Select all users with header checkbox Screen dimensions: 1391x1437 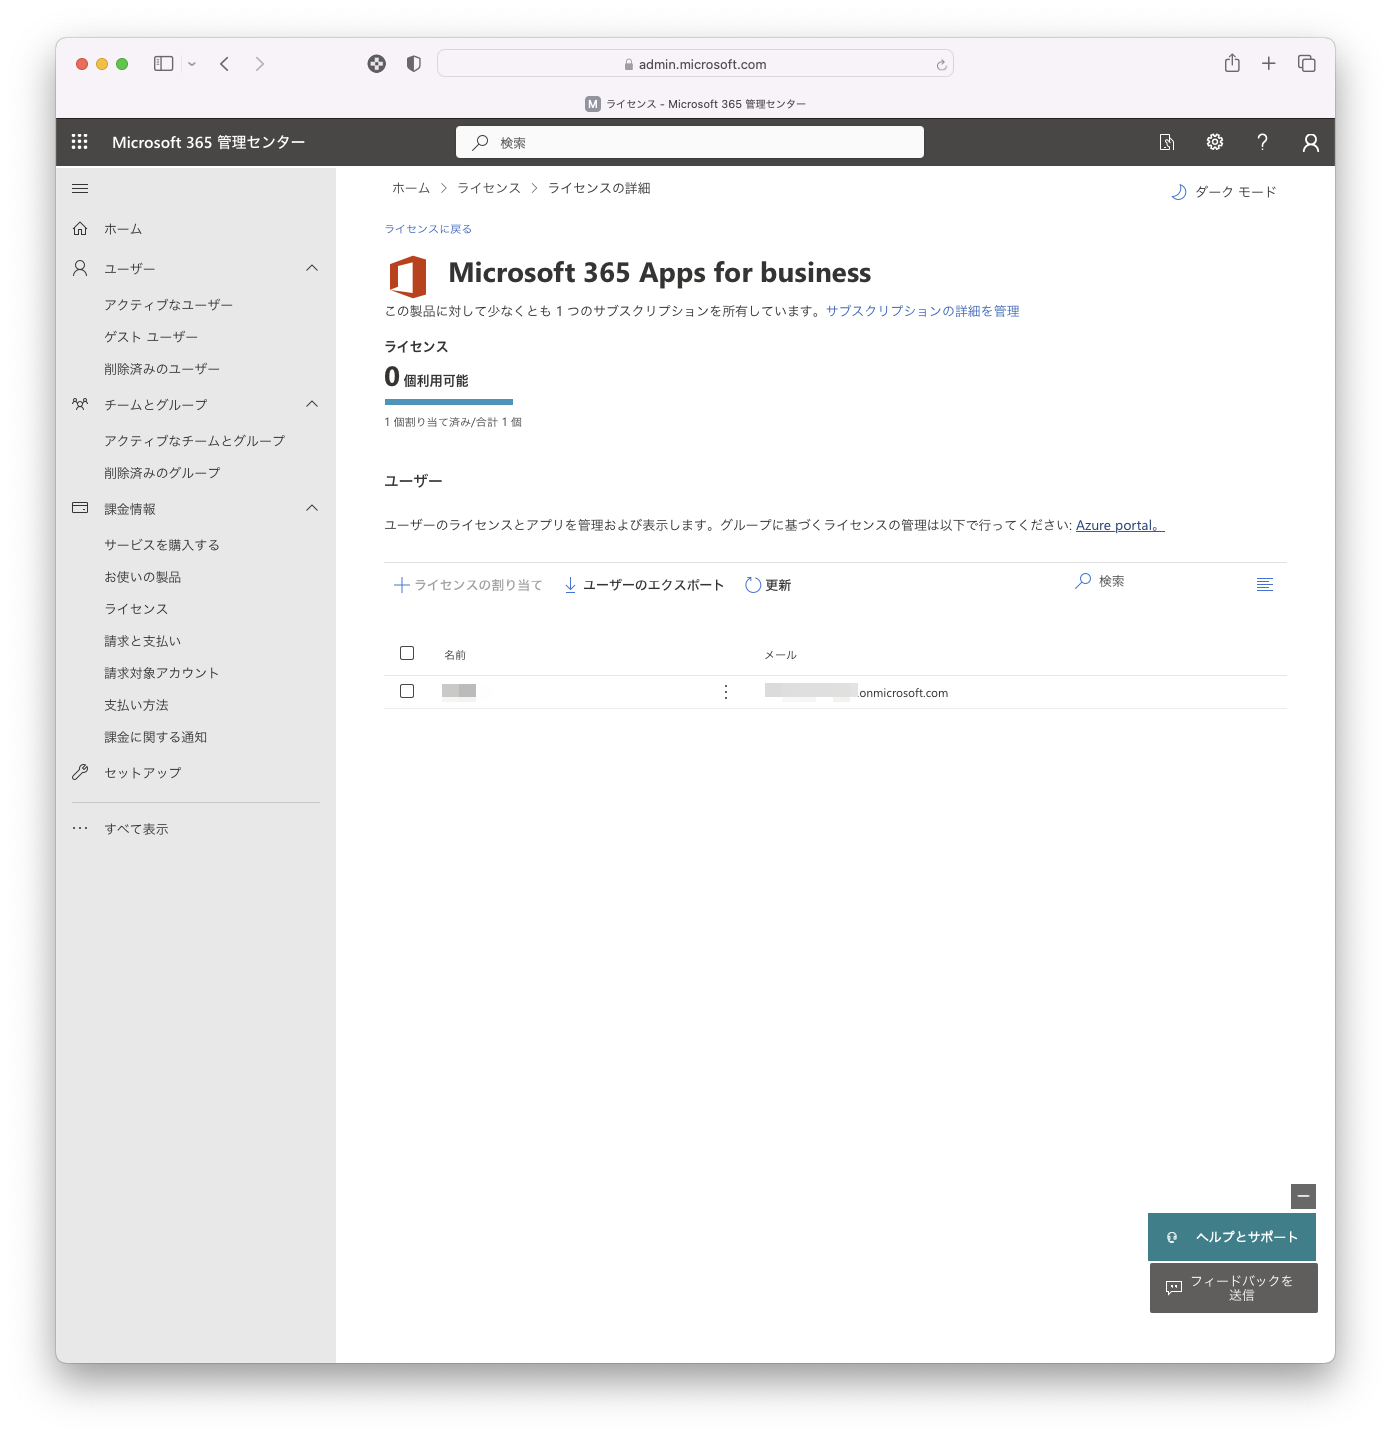tap(407, 653)
